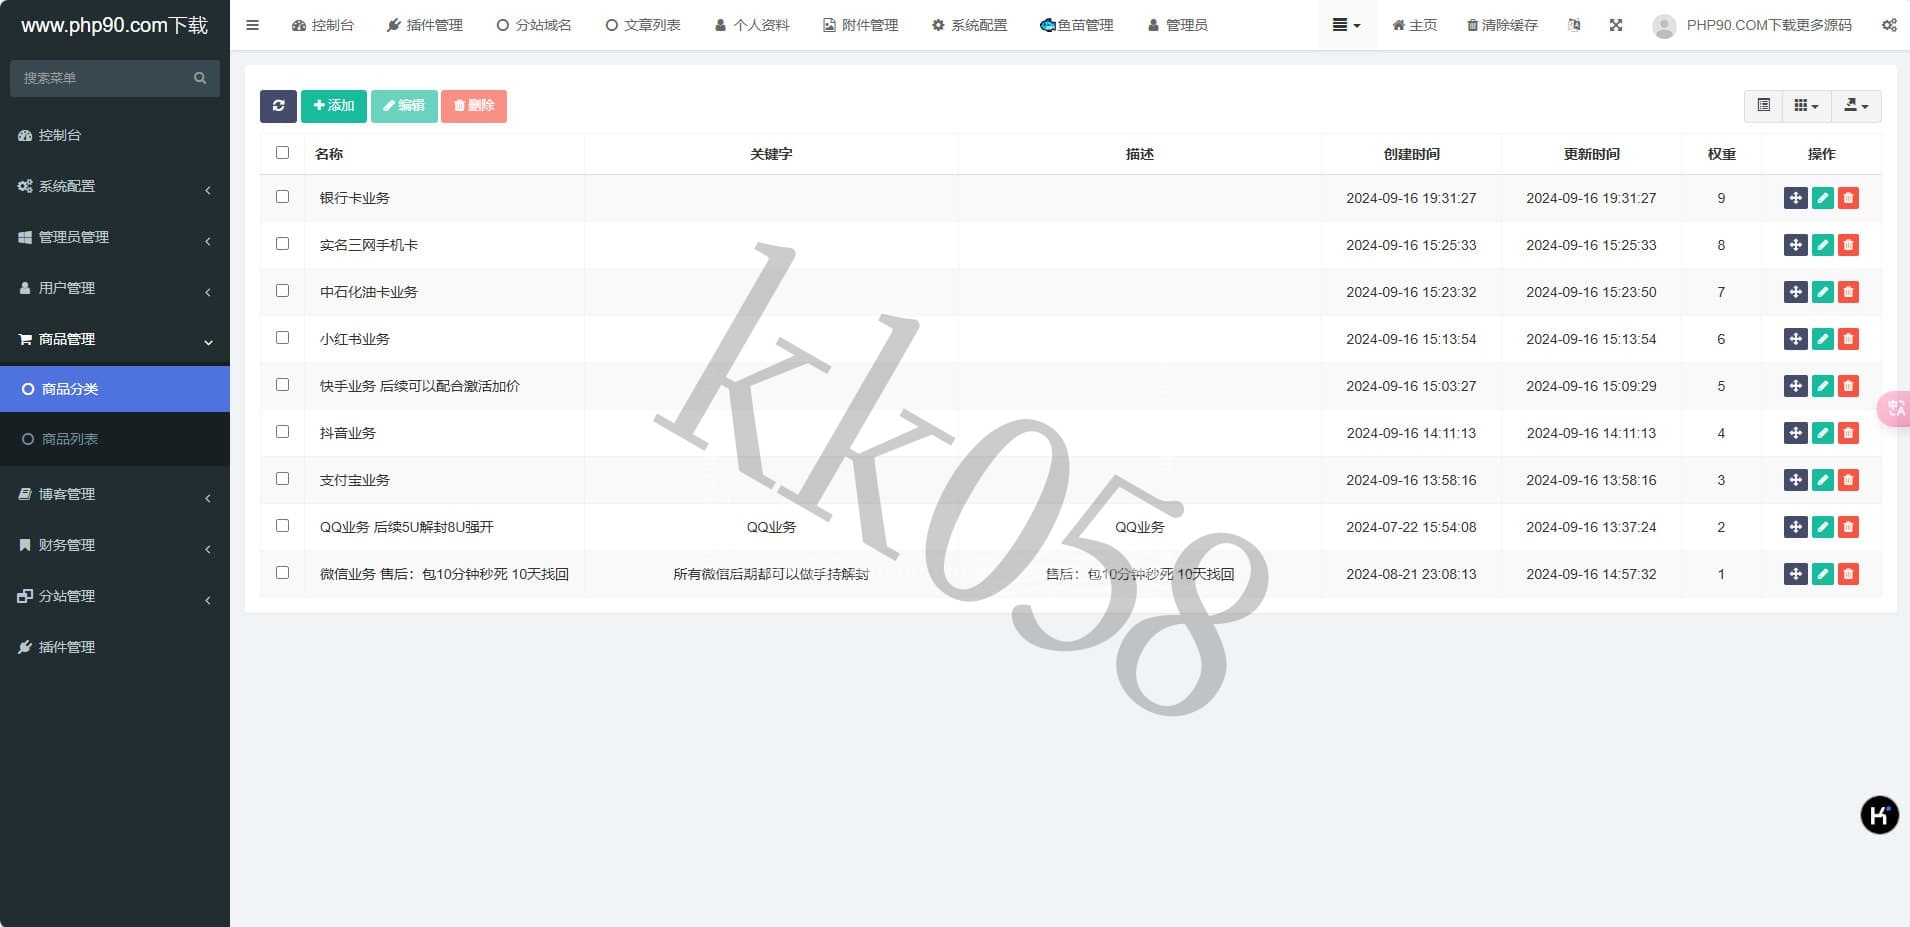
Task: Check the select-all checkbox in table header
Action: (x=282, y=153)
